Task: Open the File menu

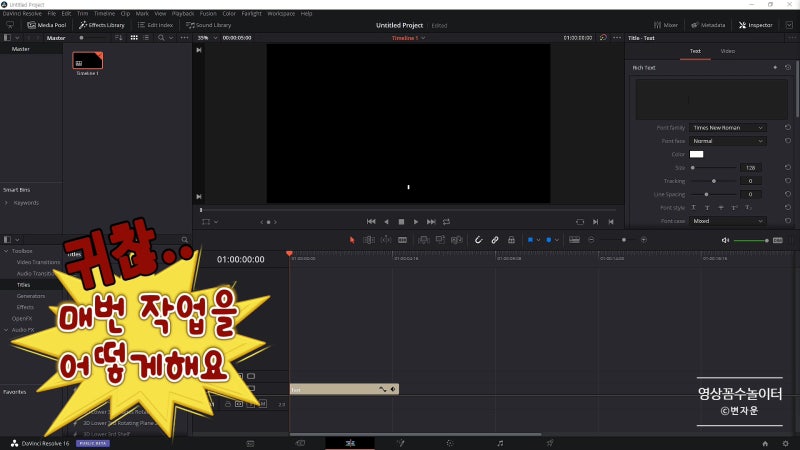Action: [x=52, y=14]
